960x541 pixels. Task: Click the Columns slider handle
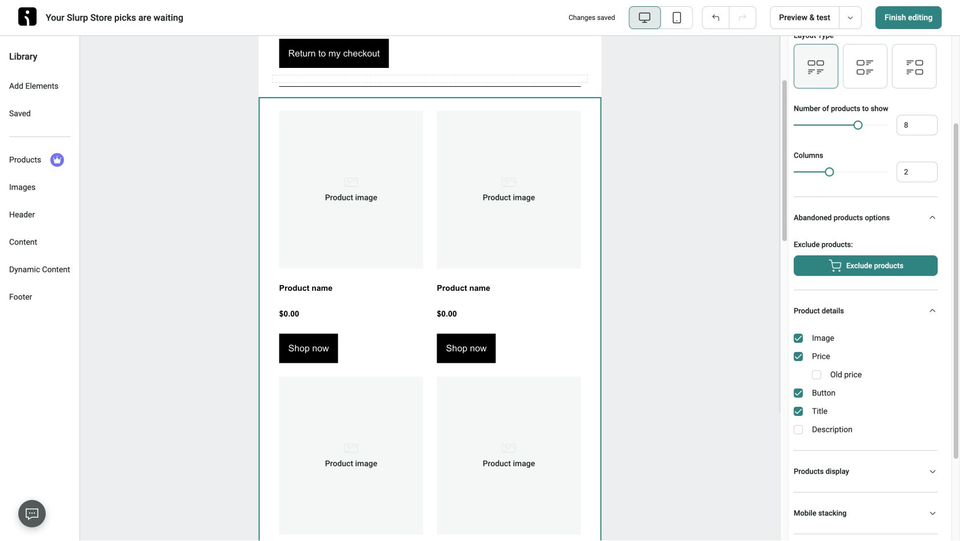829,172
